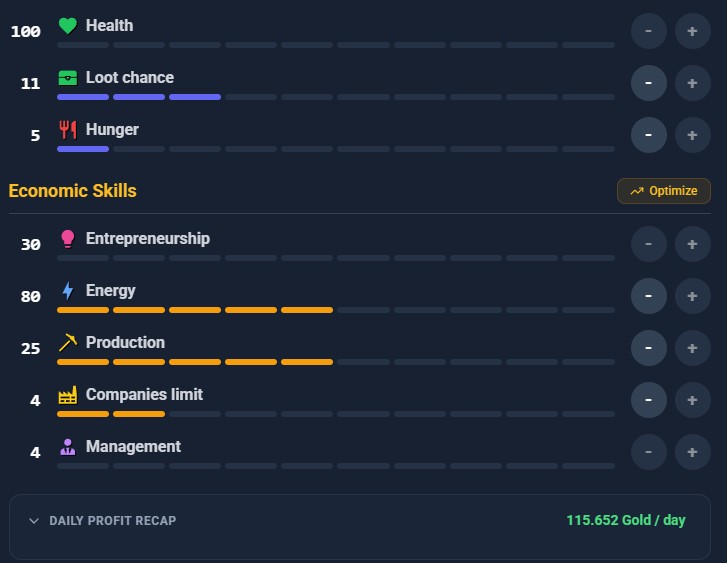Viewport: 727px width, 563px height.
Task: Decrease Energy skill with minus button
Action: coord(649,296)
